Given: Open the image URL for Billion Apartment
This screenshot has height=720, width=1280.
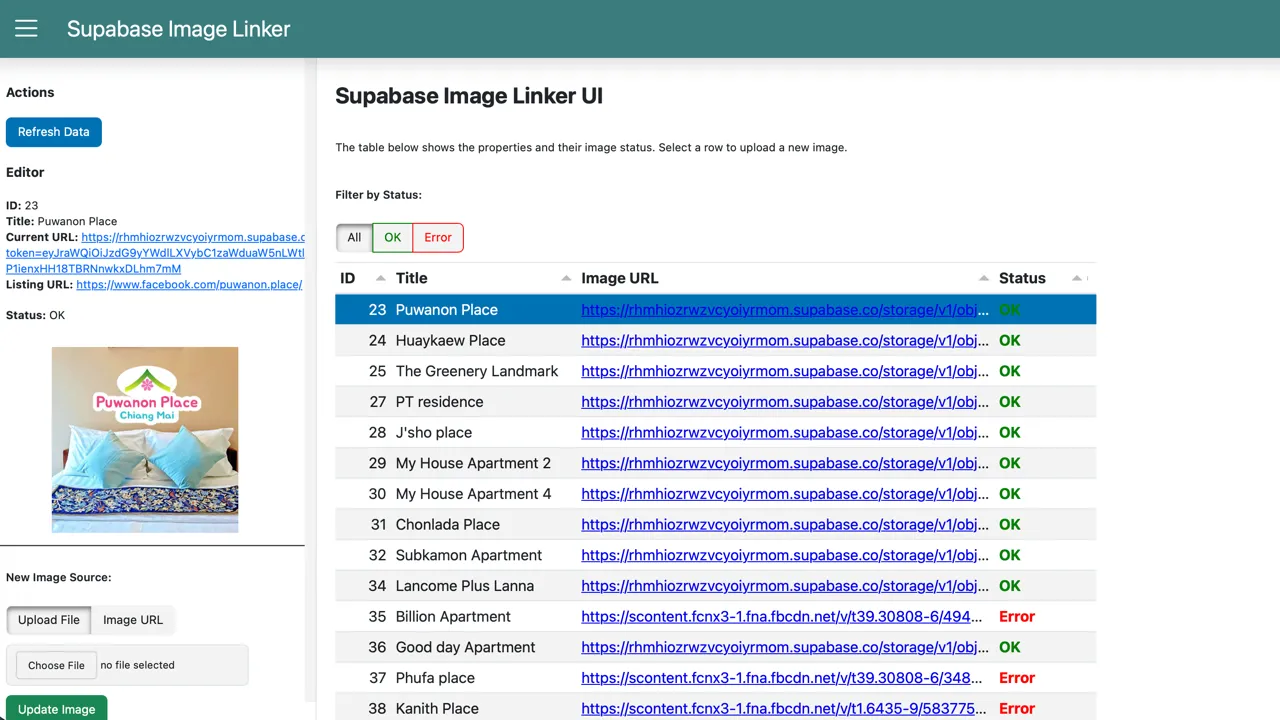Looking at the screenshot, I should pyautogui.click(x=780, y=616).
